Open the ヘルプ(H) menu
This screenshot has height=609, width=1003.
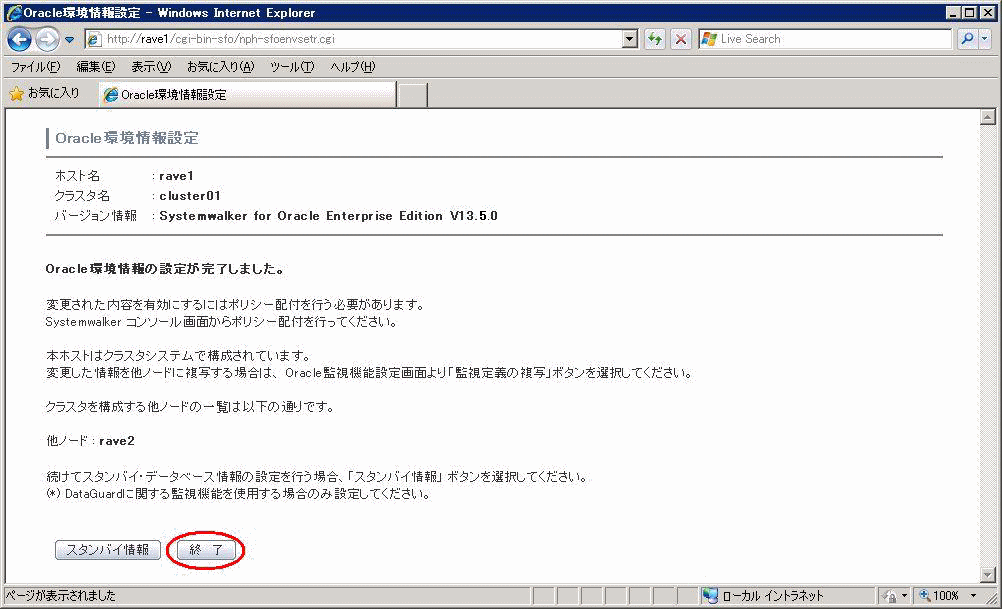point(352,67)
